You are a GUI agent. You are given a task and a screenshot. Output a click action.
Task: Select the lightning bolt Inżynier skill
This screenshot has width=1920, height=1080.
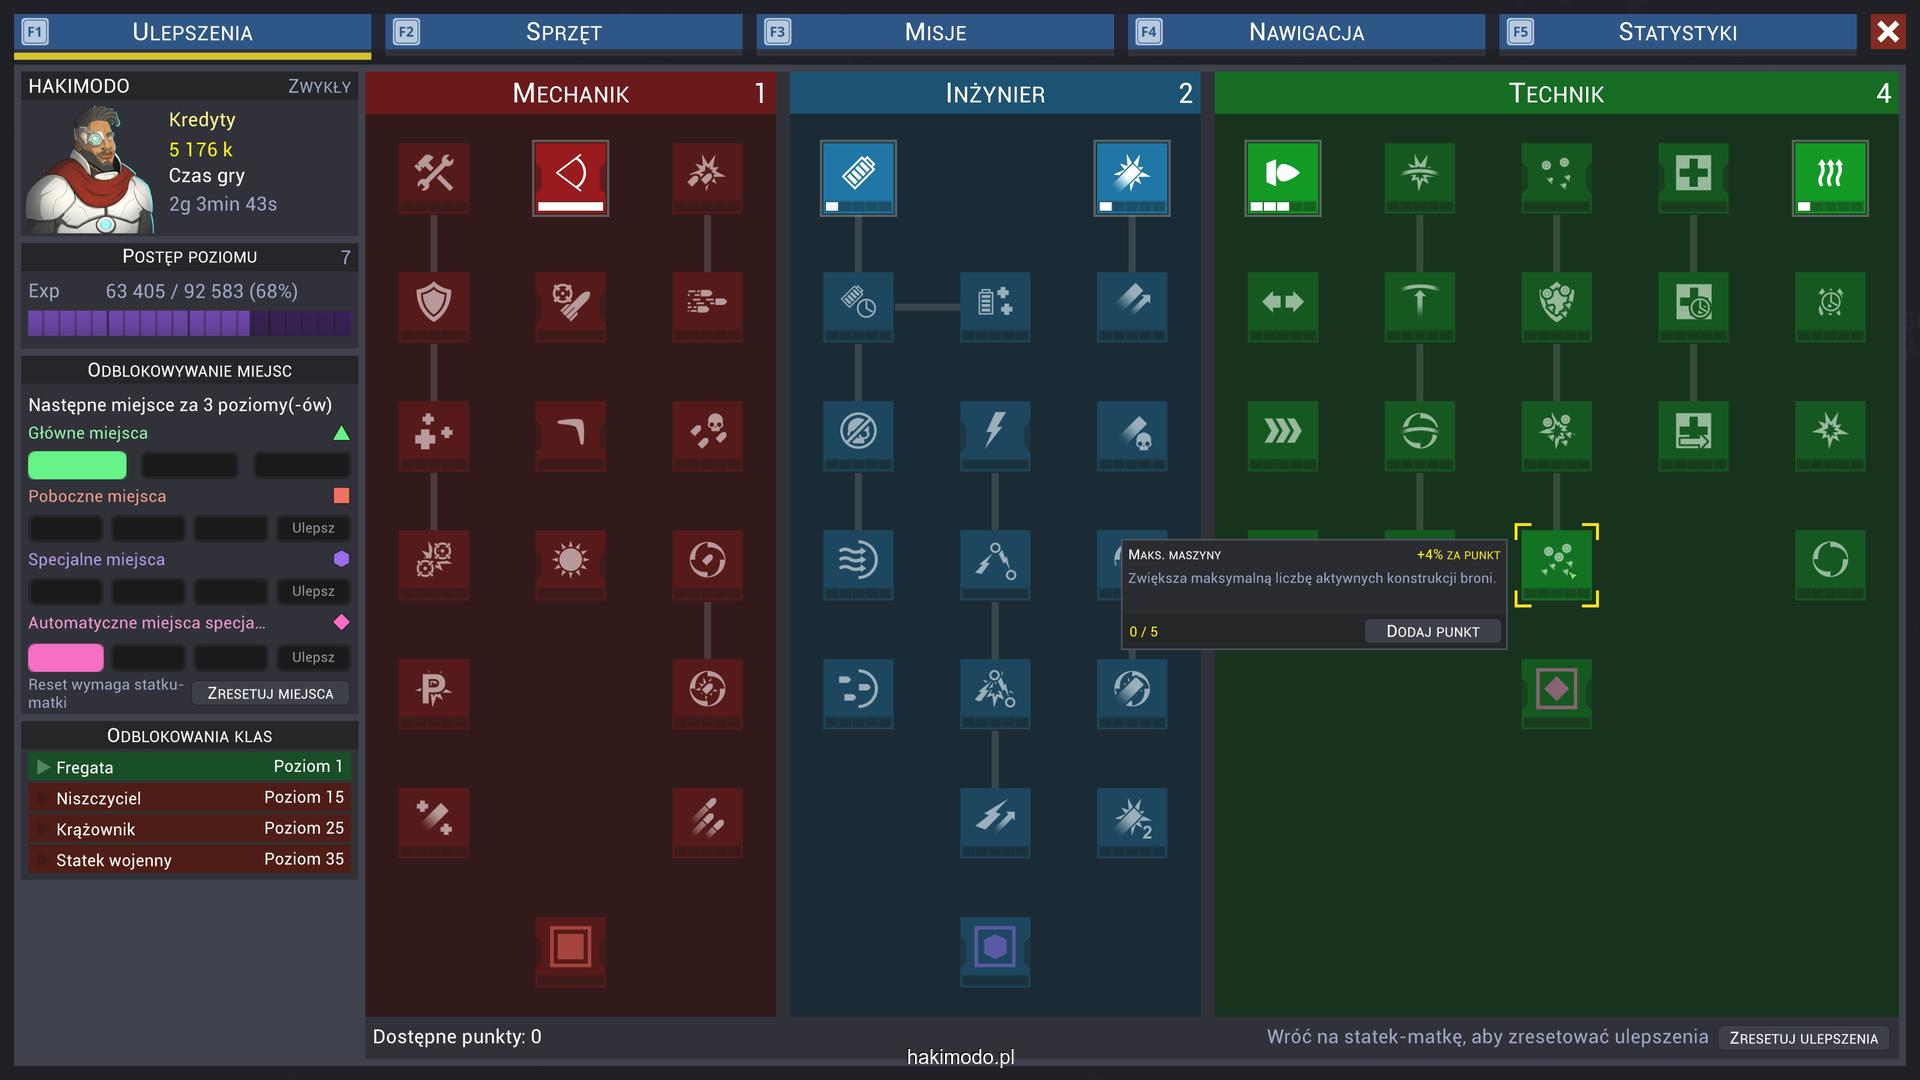pos(994,432)
